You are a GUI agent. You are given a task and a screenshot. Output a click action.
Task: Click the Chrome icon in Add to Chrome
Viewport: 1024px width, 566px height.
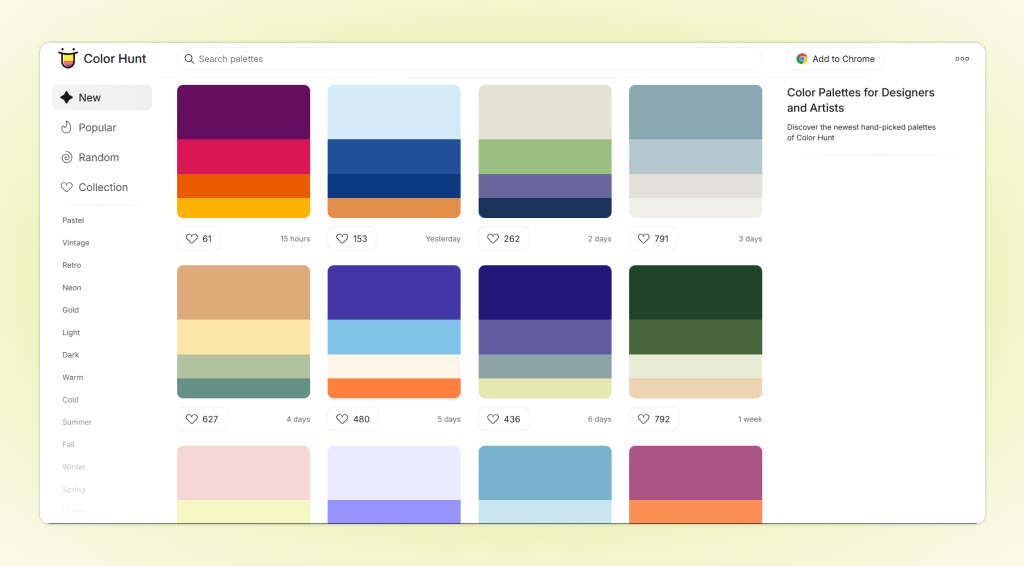(x=801, y=59)
